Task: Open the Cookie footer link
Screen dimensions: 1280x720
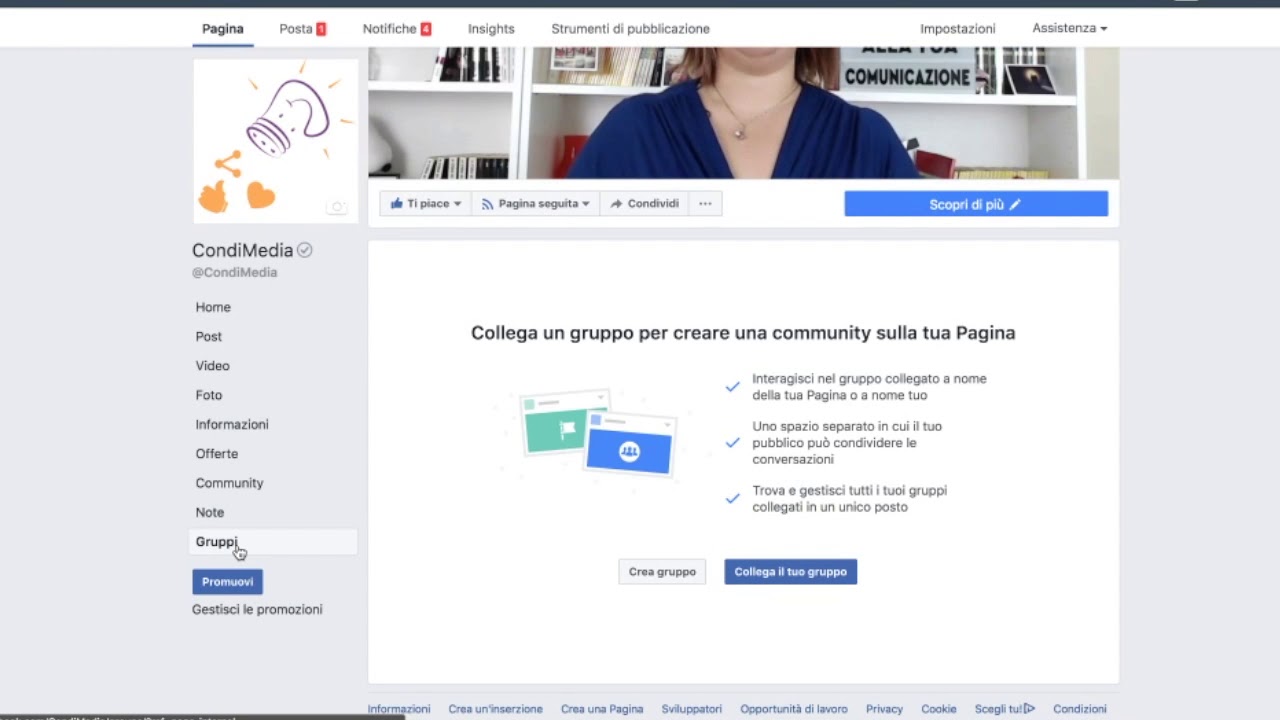Action: (x=939, y=709)
